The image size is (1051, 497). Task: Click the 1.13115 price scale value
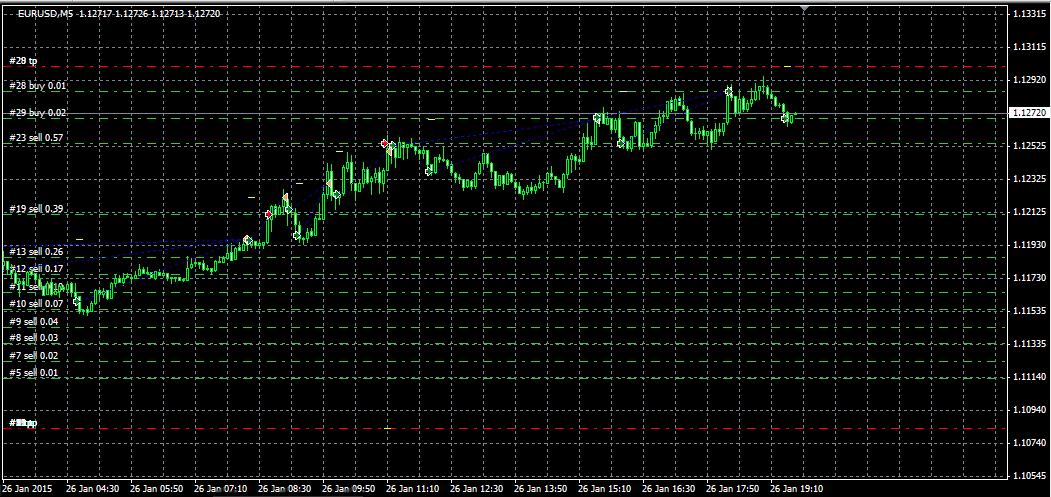[x=1028, y=47]
